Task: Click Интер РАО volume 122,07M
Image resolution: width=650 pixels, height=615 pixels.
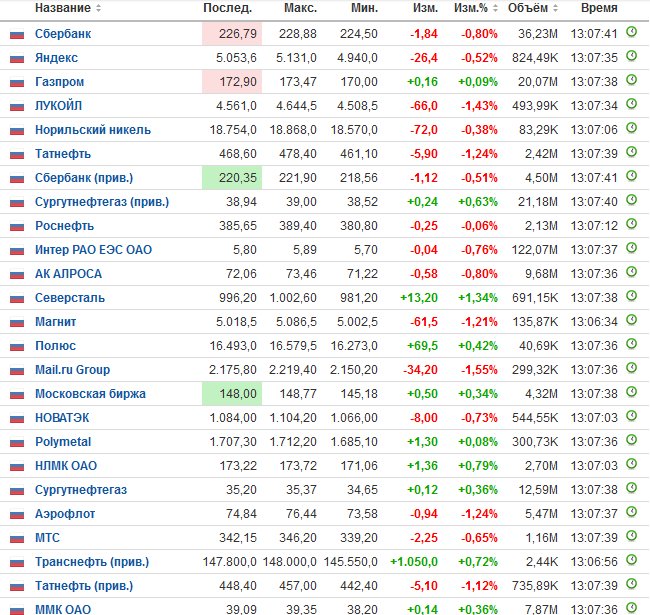Action: 535,250
